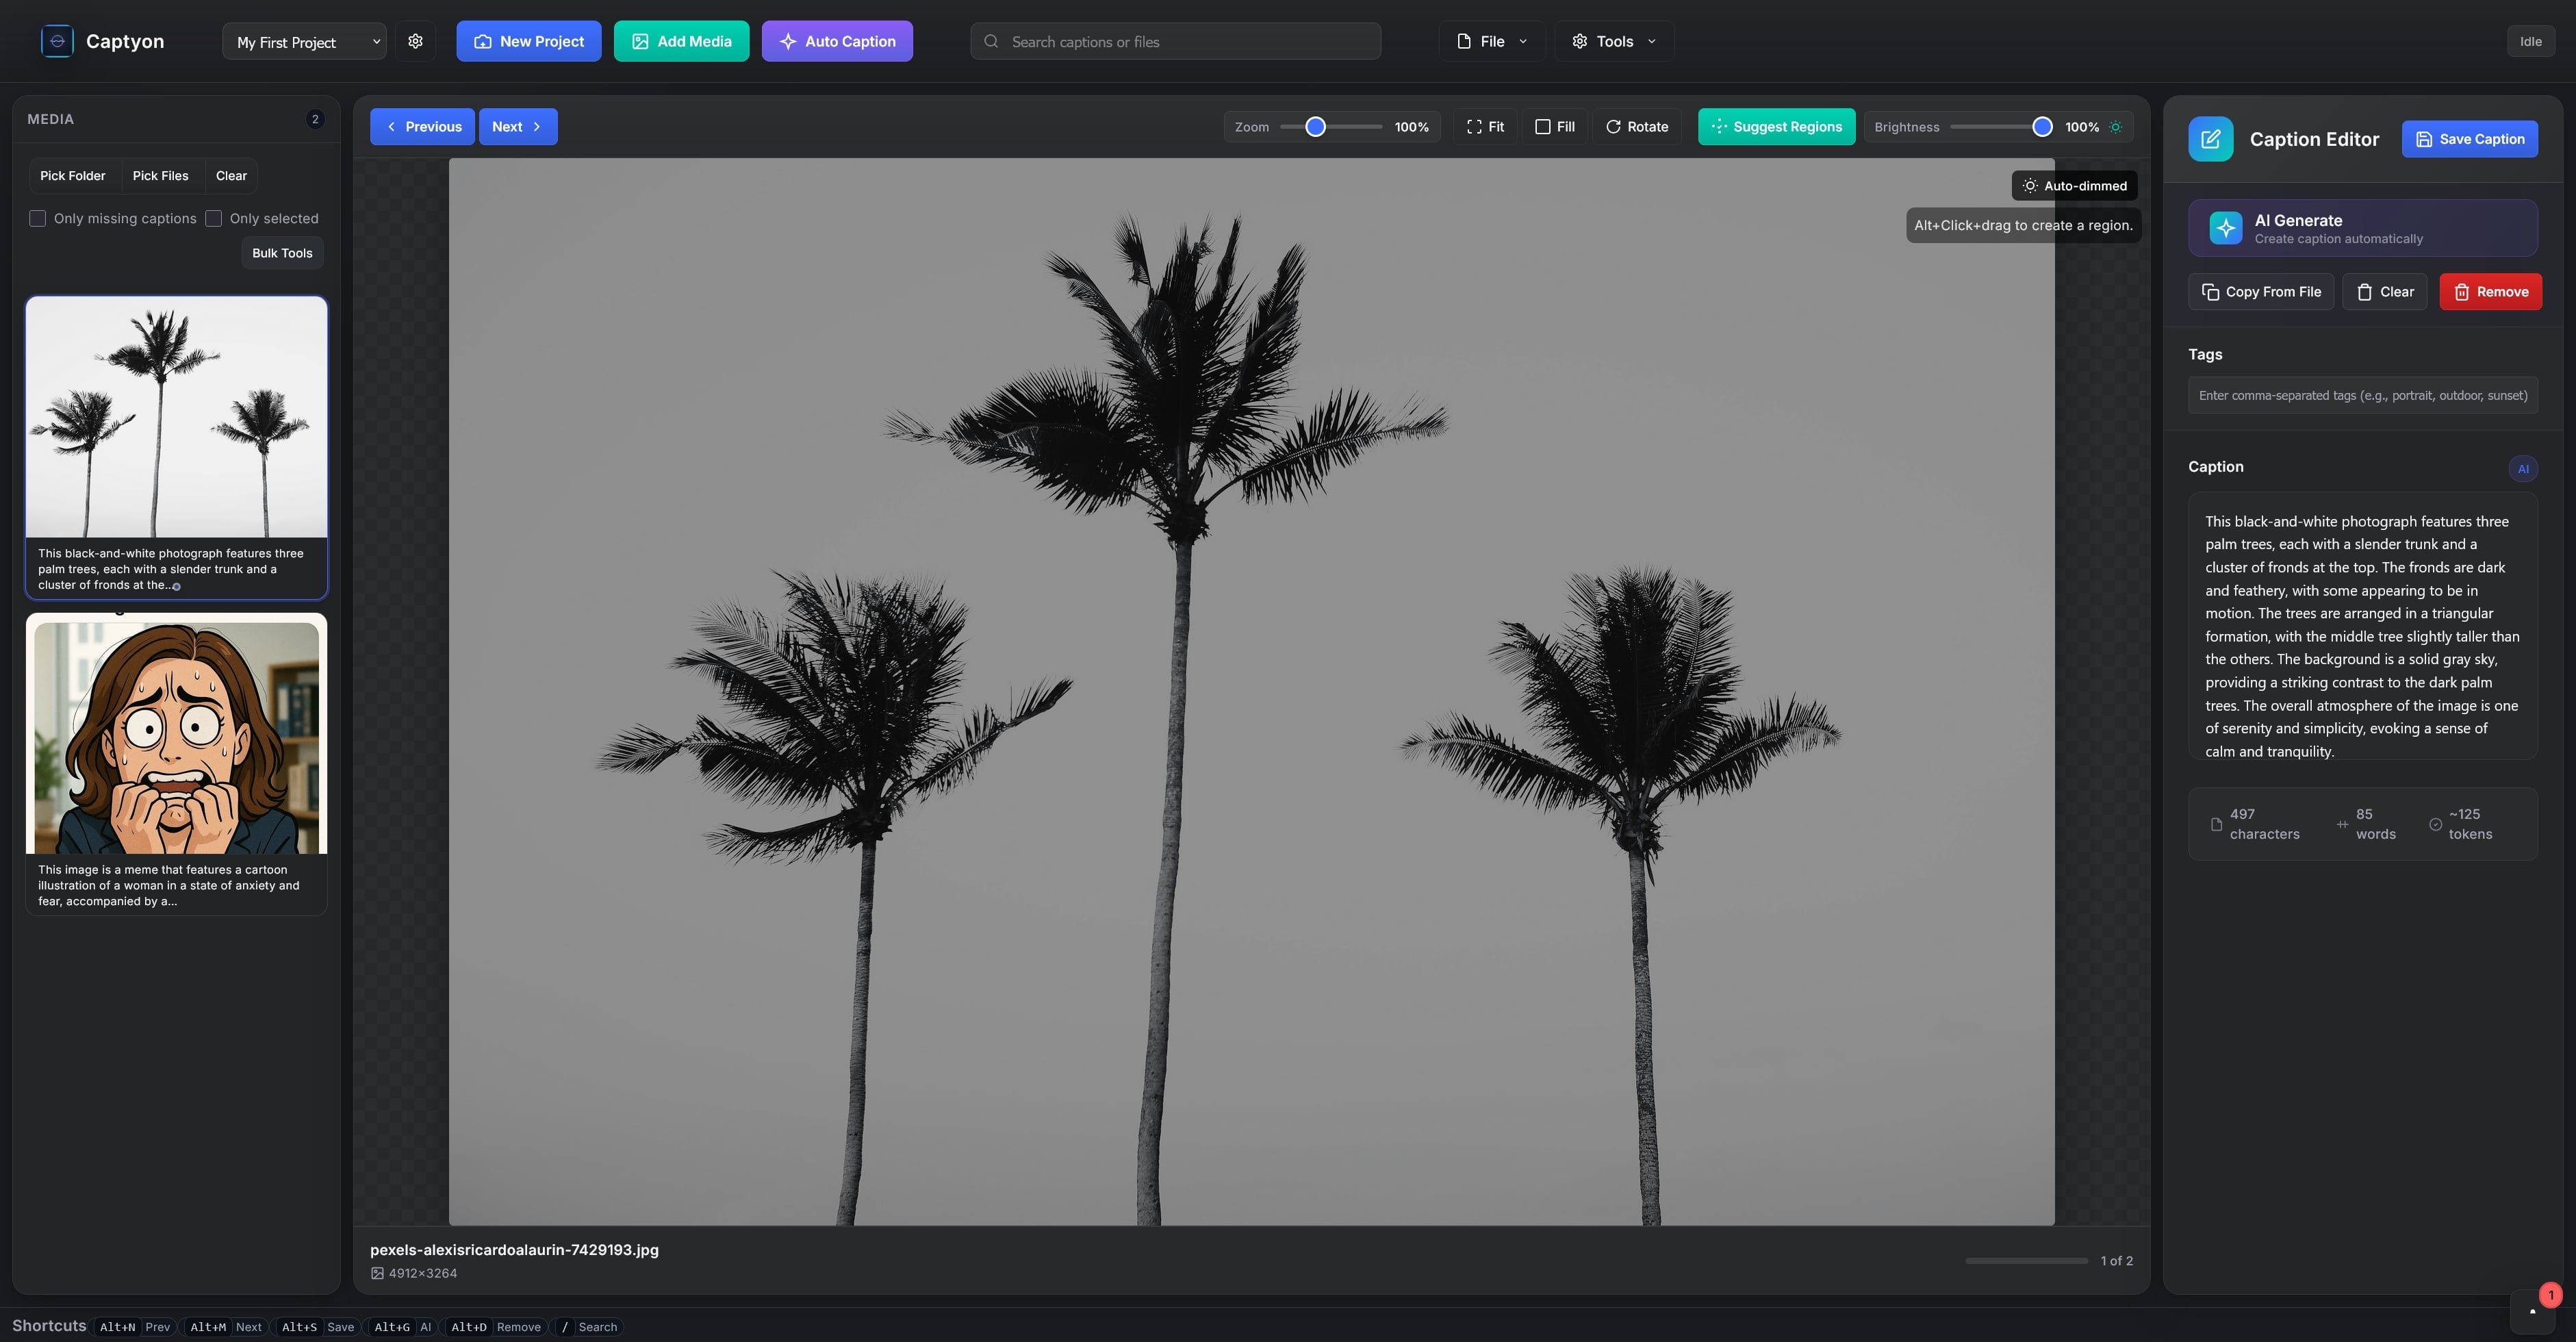Viewport: 2576px width, 1342px height.
Task: Select the Auto Caption sparkle tool
Action: [836, 41]
